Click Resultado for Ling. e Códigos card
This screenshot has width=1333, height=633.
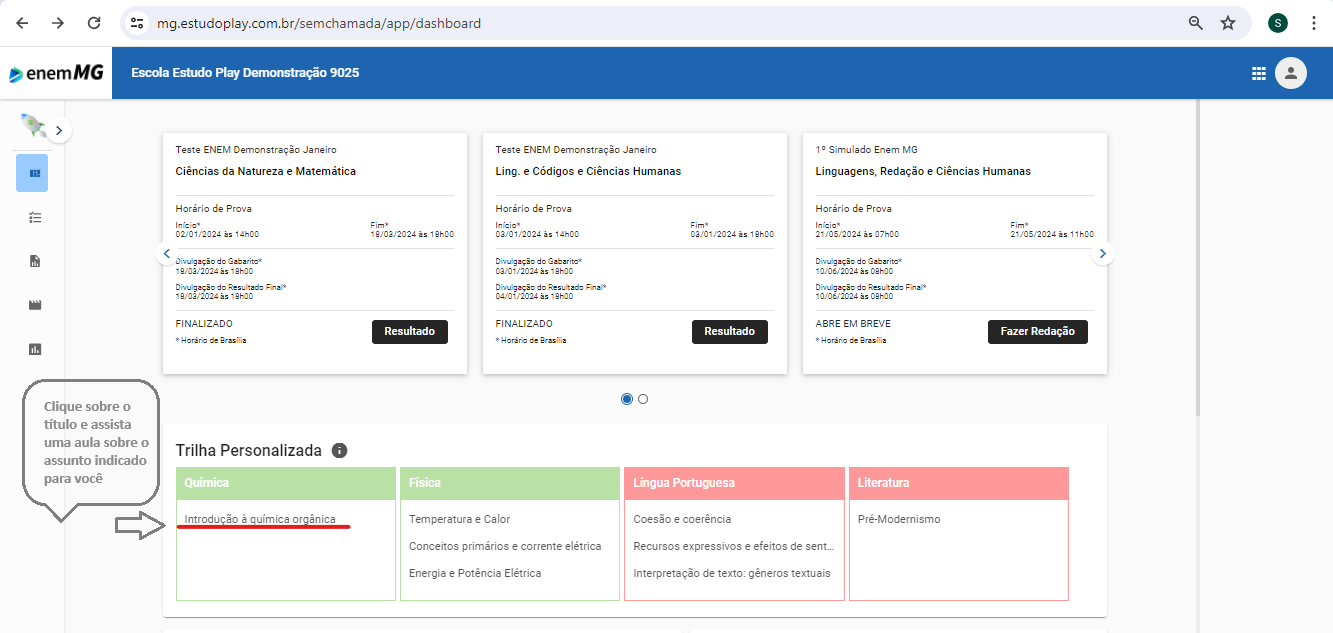click(x=730, y=331)
